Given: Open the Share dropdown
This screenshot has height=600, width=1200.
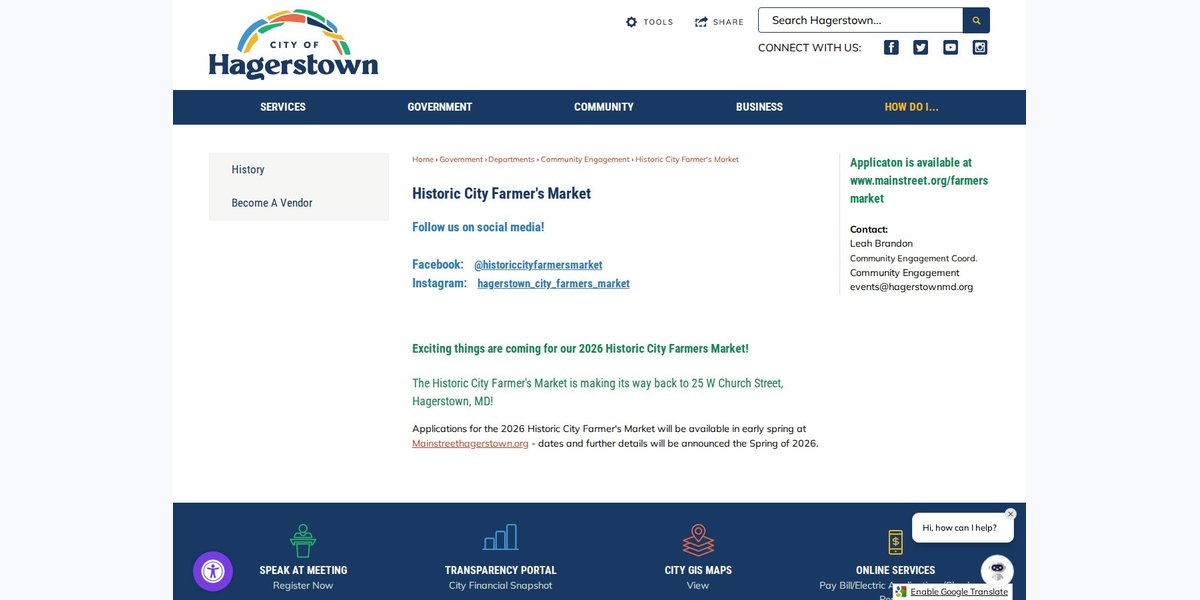Looking at the screenshot, I should [720, 22].
